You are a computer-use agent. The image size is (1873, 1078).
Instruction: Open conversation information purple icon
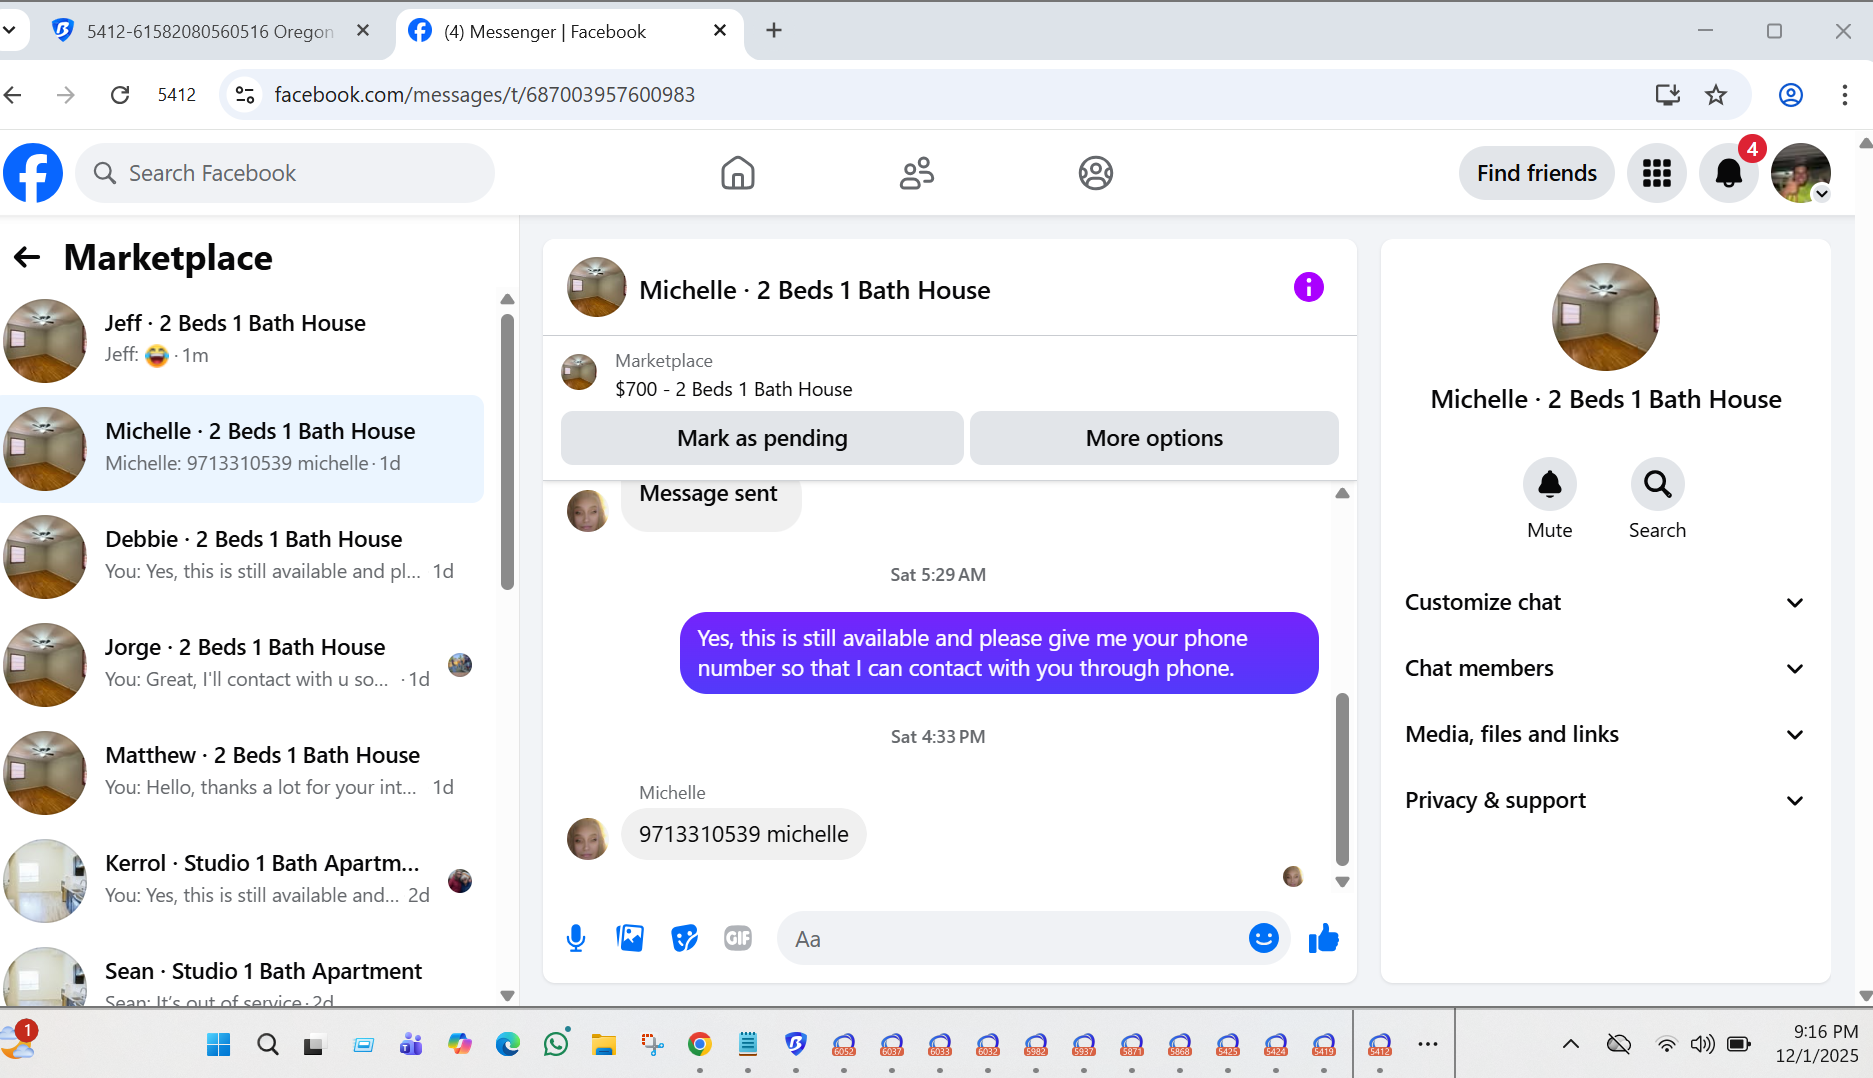point(1308,288)
